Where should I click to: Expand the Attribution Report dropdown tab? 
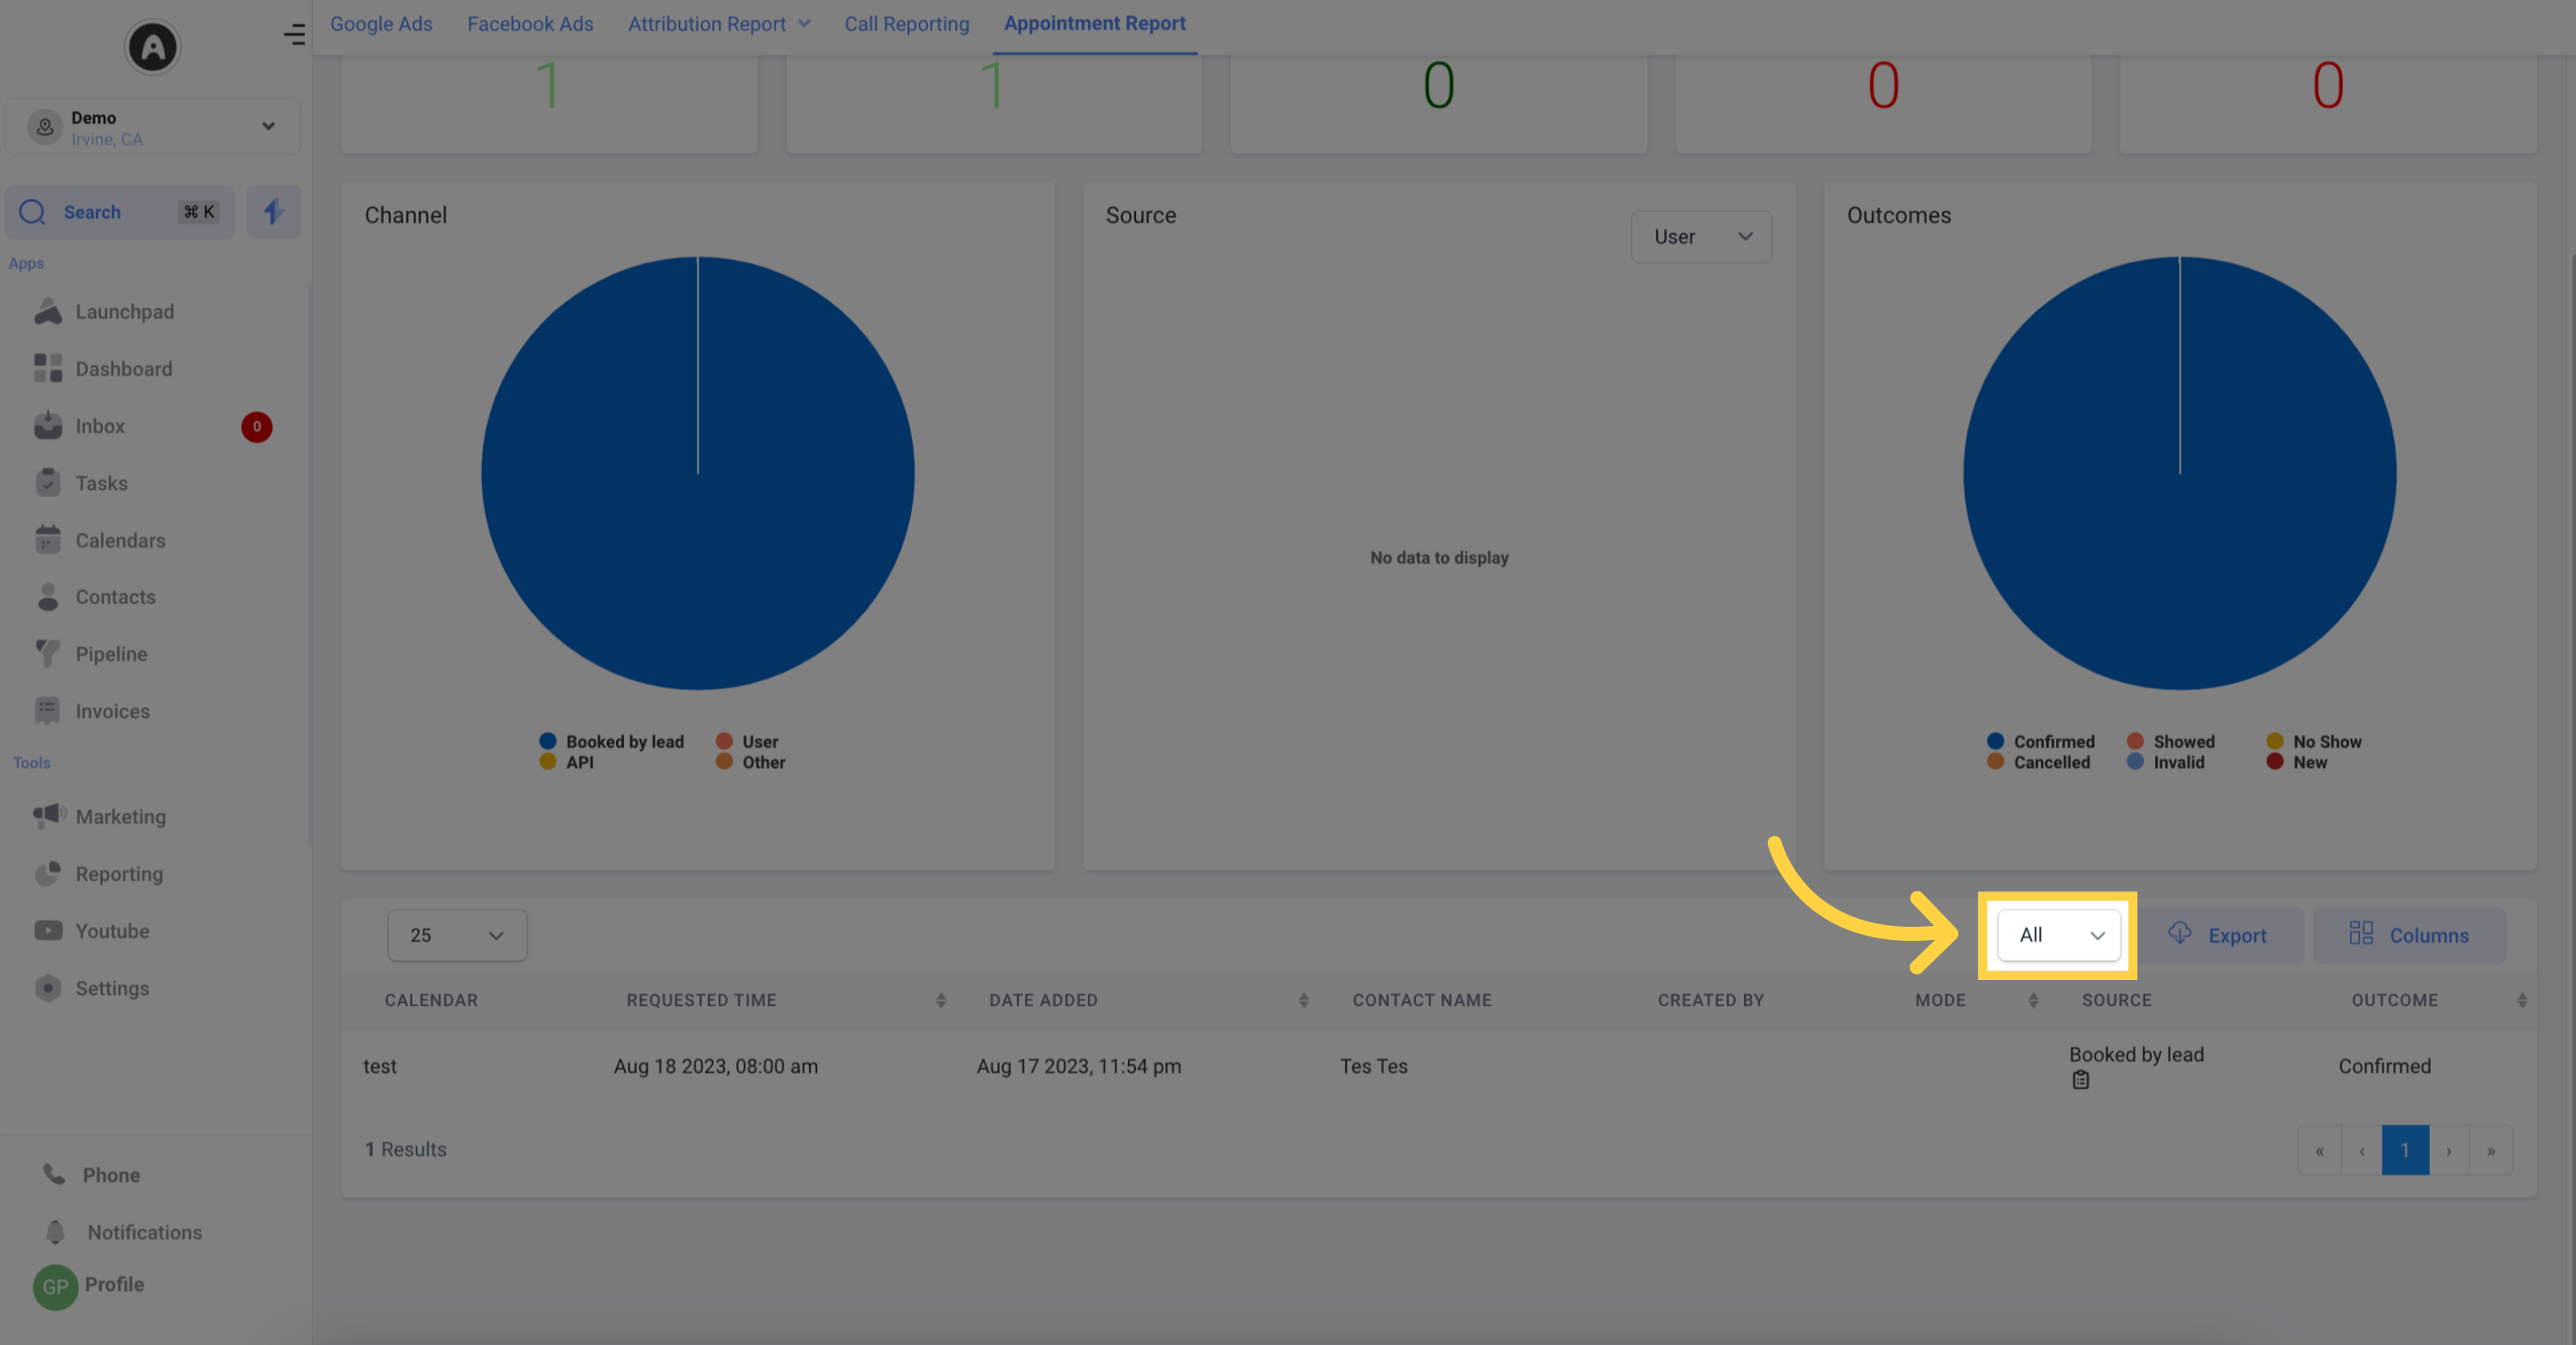(x=719, y=24)
